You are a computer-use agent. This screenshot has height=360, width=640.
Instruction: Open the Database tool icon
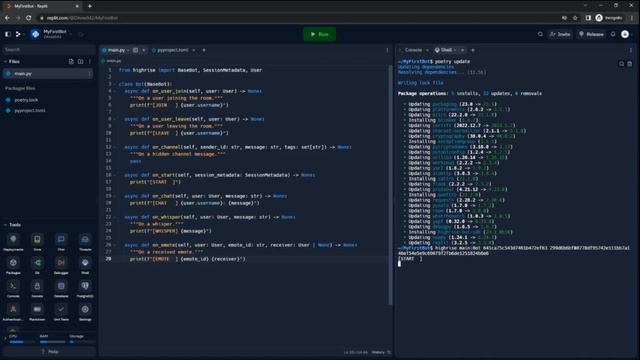tap(61, 286)
